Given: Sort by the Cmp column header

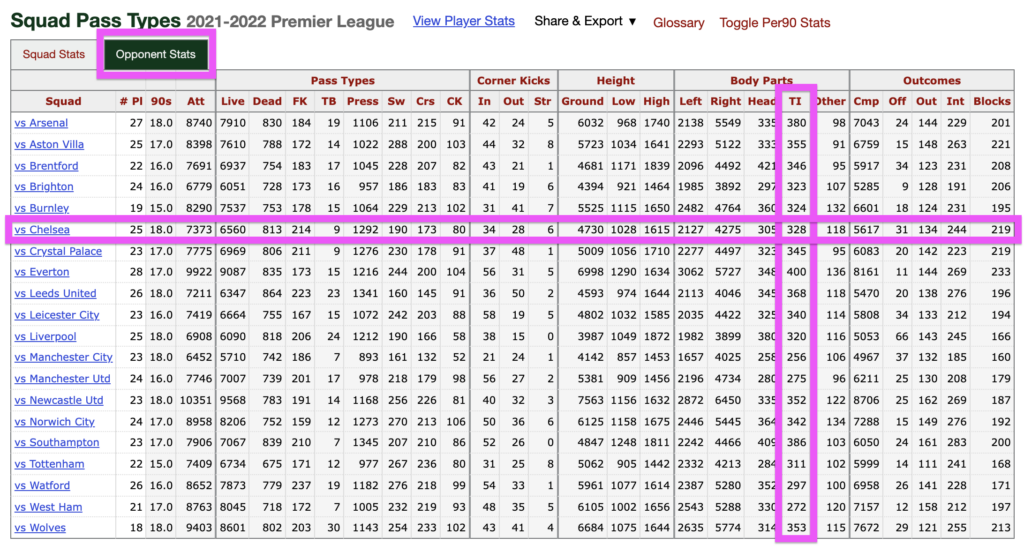Looking at the screenshot, I should point(866,101).
